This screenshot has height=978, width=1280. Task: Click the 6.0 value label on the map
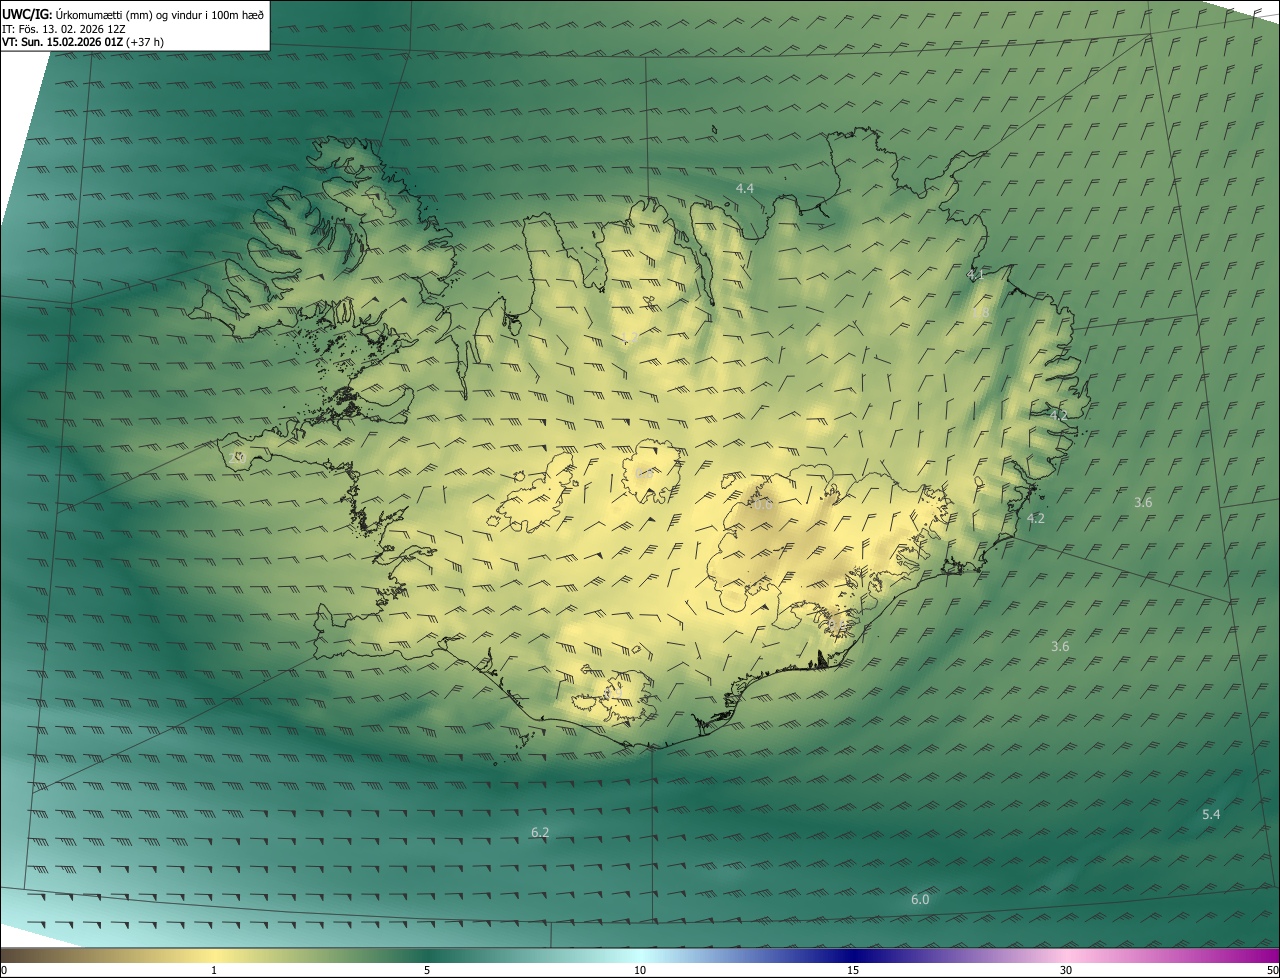pyautogui.click(x=920, y=900)
